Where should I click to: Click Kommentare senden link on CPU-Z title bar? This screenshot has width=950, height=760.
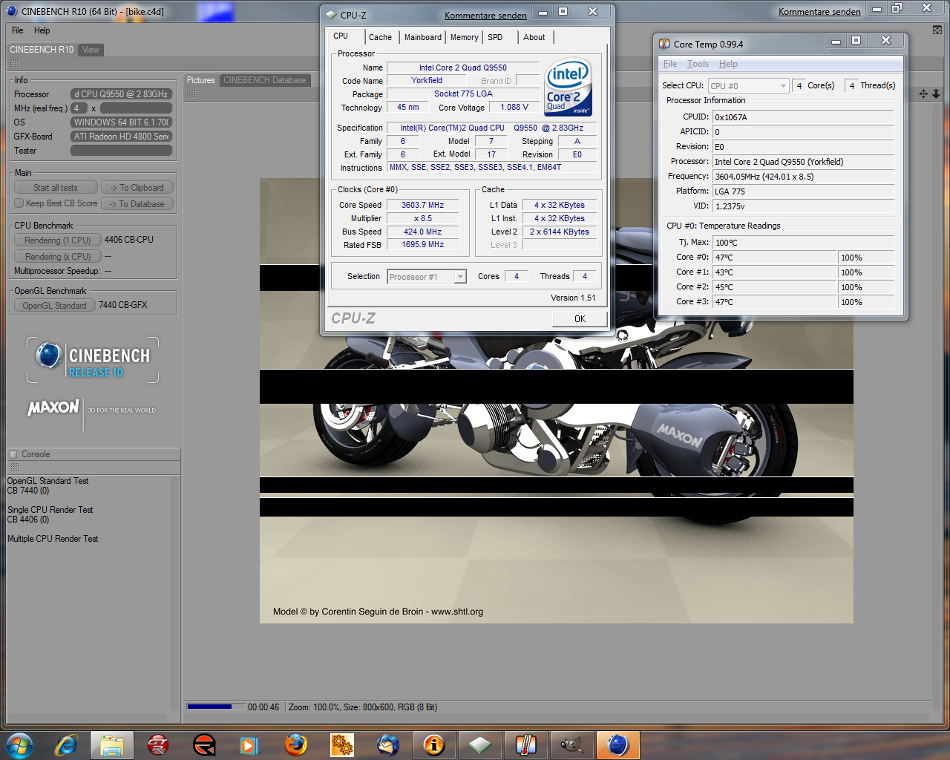485,15
